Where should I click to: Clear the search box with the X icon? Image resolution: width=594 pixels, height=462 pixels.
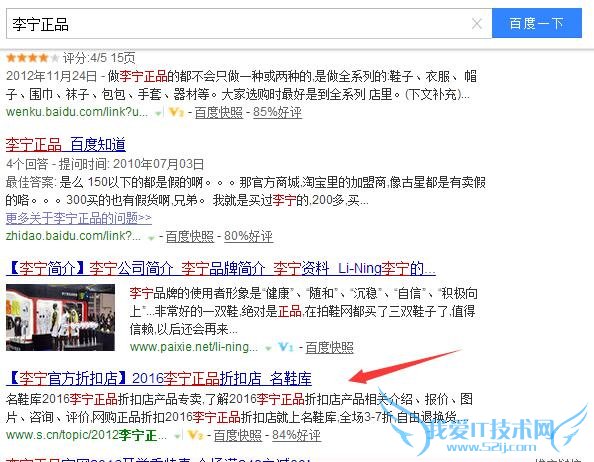(x=477, y=24)
